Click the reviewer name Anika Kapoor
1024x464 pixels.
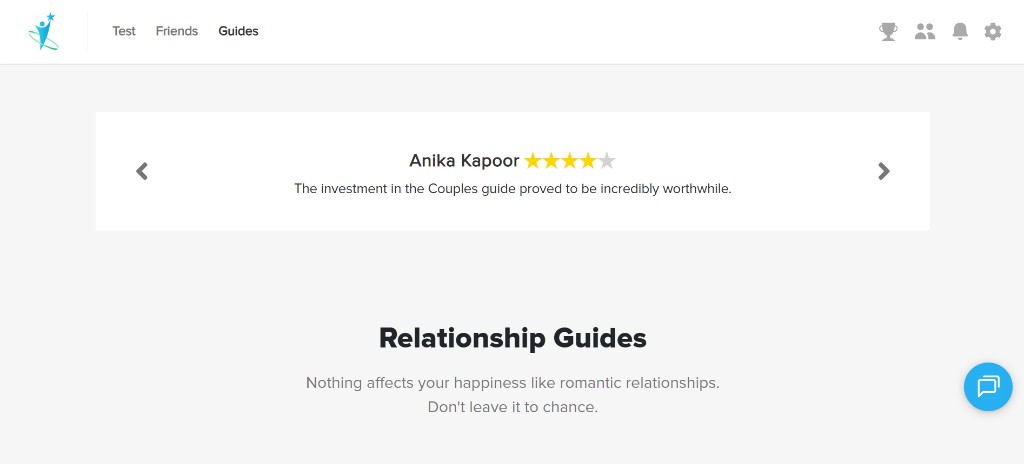click(x=464, y=161)
